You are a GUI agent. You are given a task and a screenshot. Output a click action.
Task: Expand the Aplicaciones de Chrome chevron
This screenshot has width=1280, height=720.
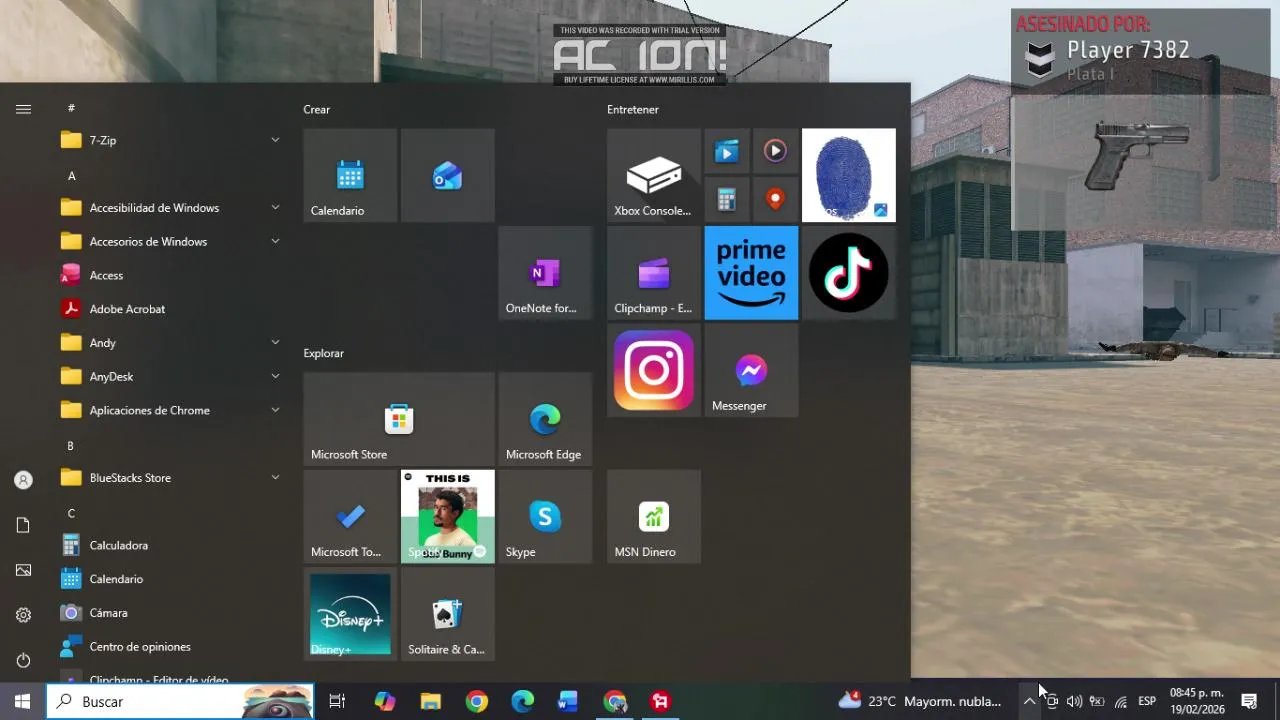coord(275,410)
